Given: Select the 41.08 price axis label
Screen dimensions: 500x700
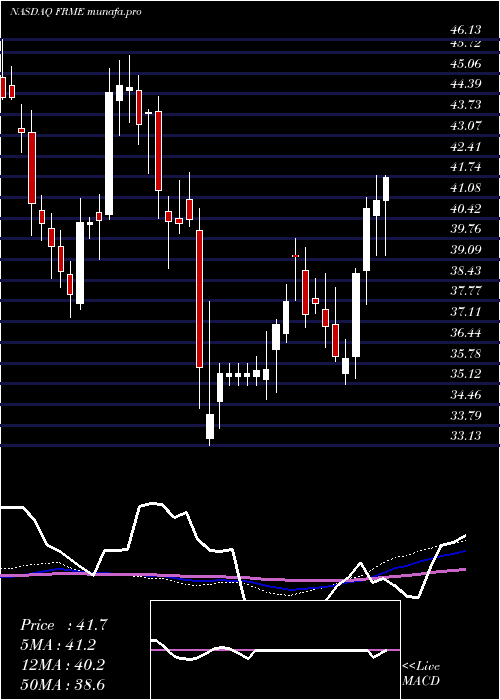Looking at the screenshot, I should (466, 188).
